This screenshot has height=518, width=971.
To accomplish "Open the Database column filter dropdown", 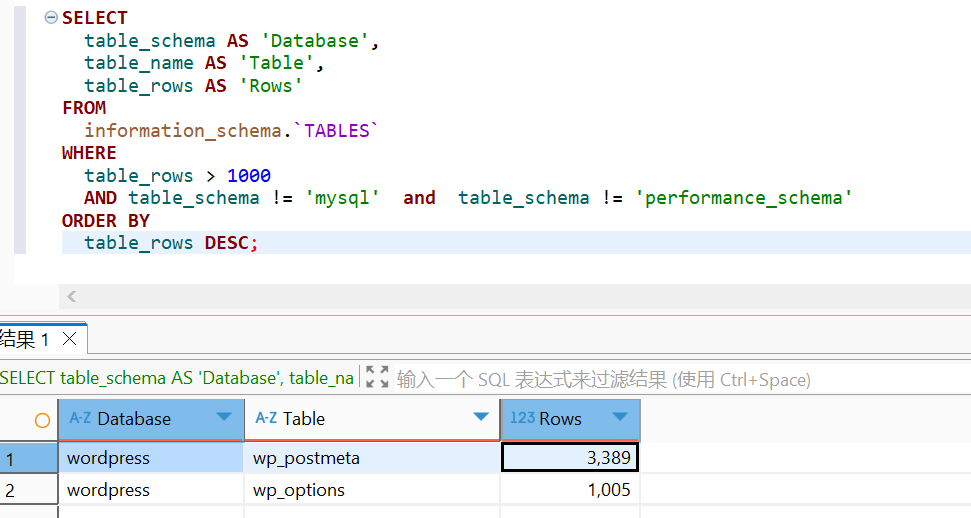I will (x=224, y=418).
